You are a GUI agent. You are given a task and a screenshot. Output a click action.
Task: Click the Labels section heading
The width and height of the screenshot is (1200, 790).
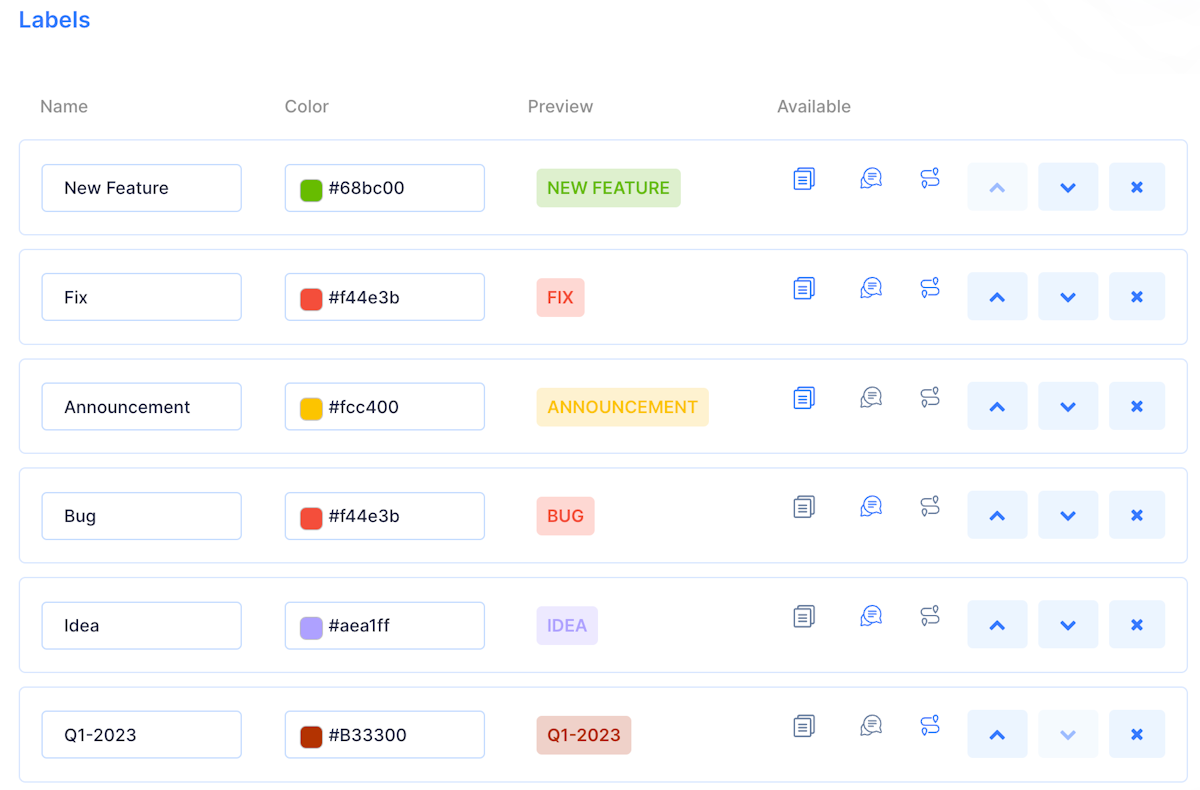(54, 20)
